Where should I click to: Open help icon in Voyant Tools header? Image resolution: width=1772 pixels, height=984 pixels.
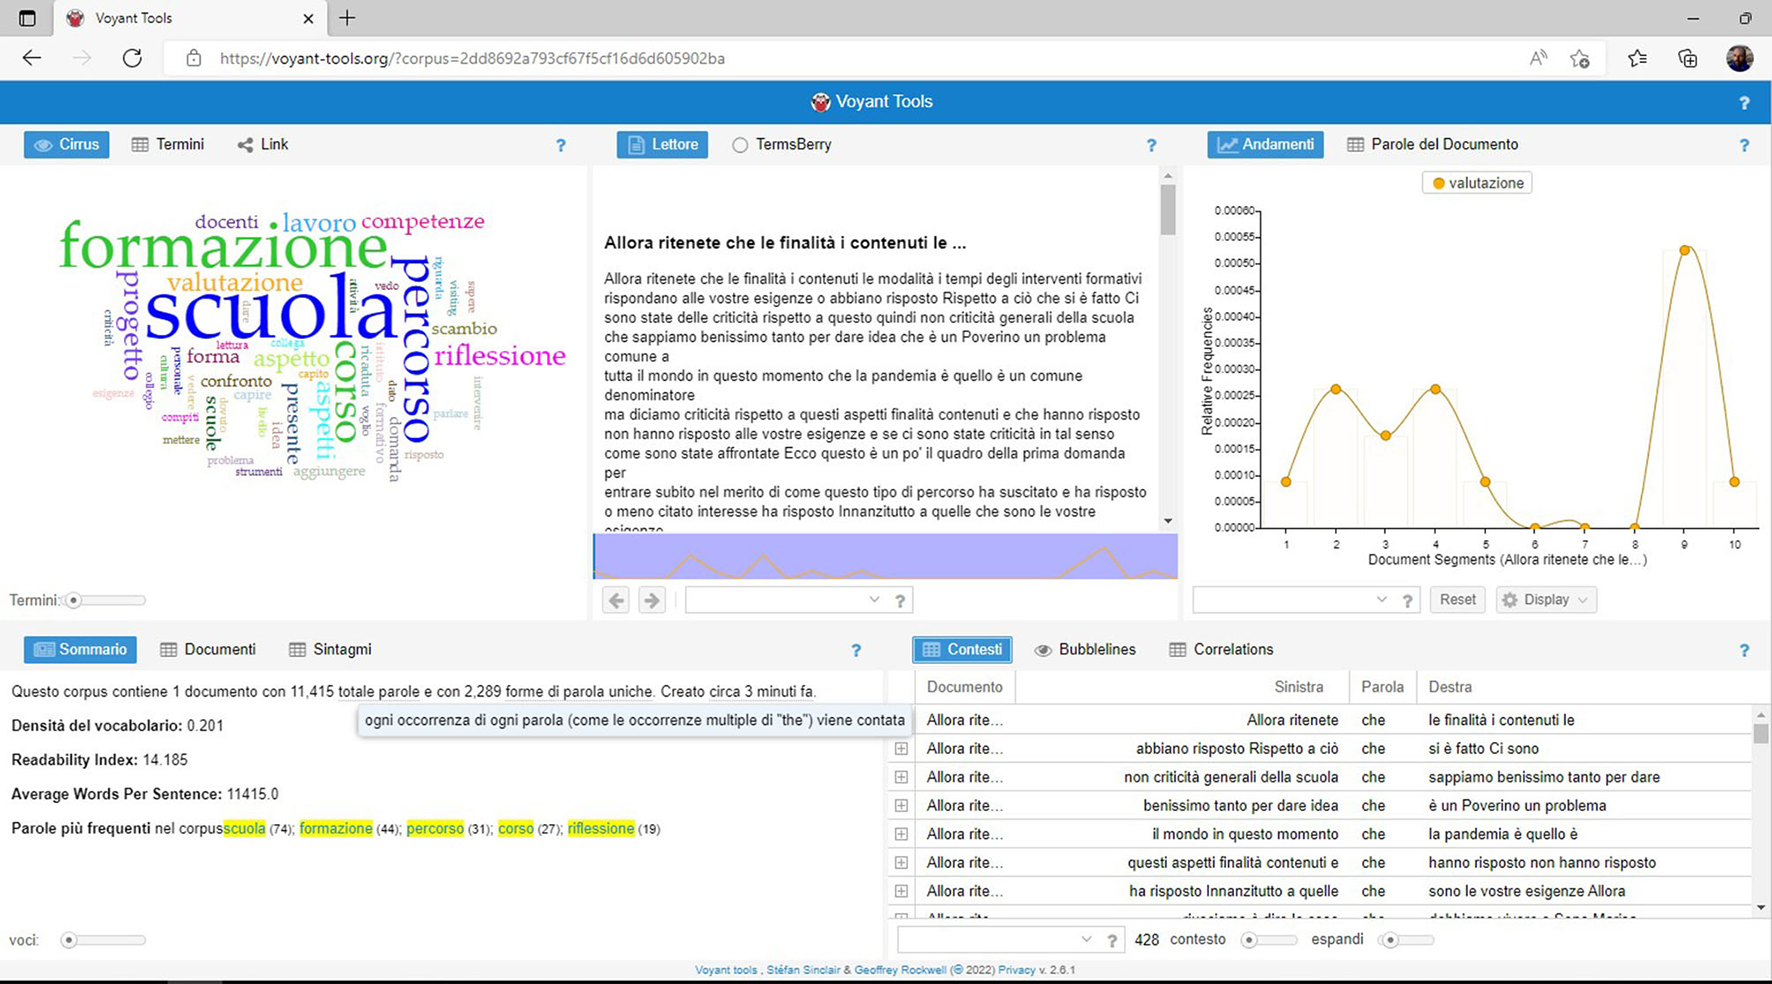[x=1744, y=103]
